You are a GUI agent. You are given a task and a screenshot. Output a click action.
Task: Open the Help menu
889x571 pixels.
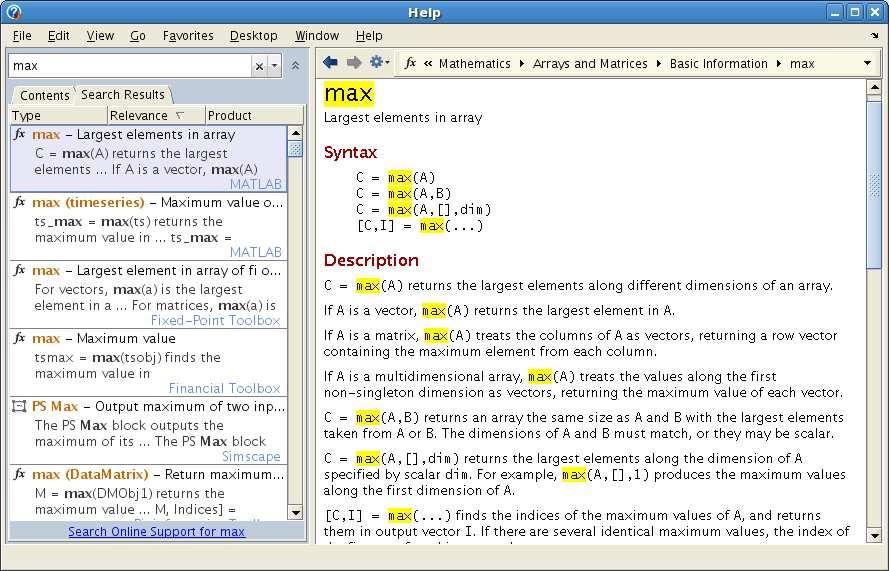point(369,36)
